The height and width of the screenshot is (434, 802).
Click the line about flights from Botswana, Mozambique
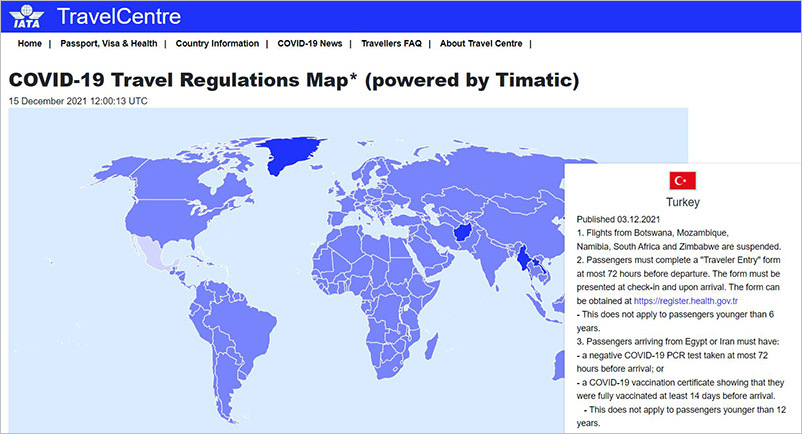pyautogui.click(x=679, y=239)
